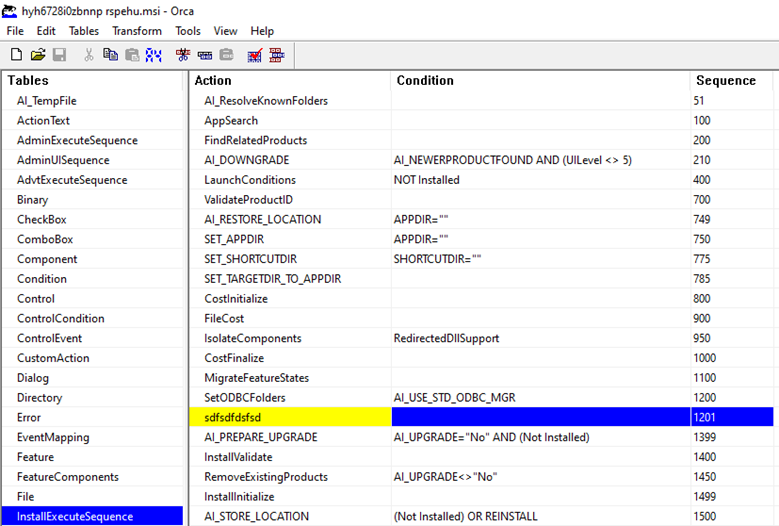Select the InstallExecuteSequence table
779x526 pixels.
(x=92, y=516)
